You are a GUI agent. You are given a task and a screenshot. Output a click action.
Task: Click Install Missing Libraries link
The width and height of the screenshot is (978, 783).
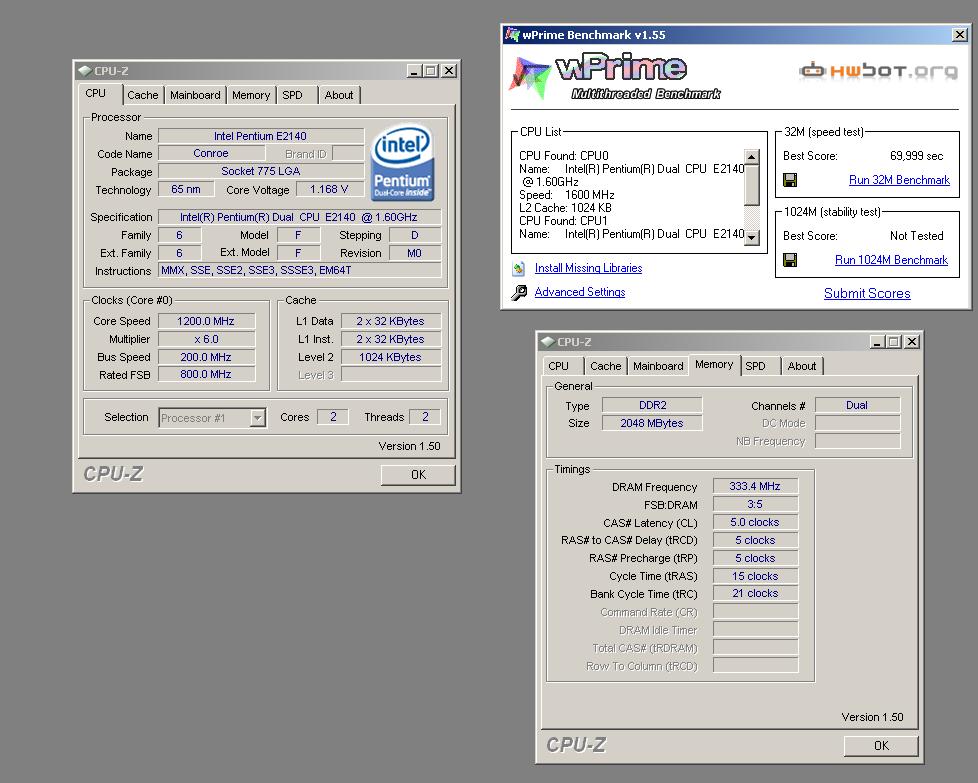point(588,268)
